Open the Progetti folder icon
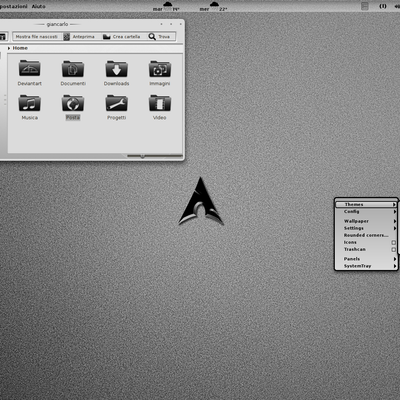This screenshot has width=400, height=400. [116, 103]
